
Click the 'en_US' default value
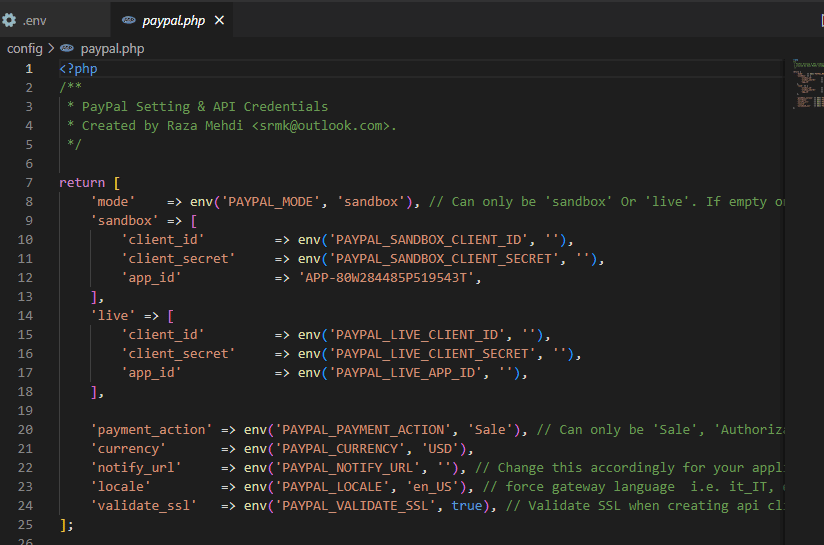click(x=432, y=487)
